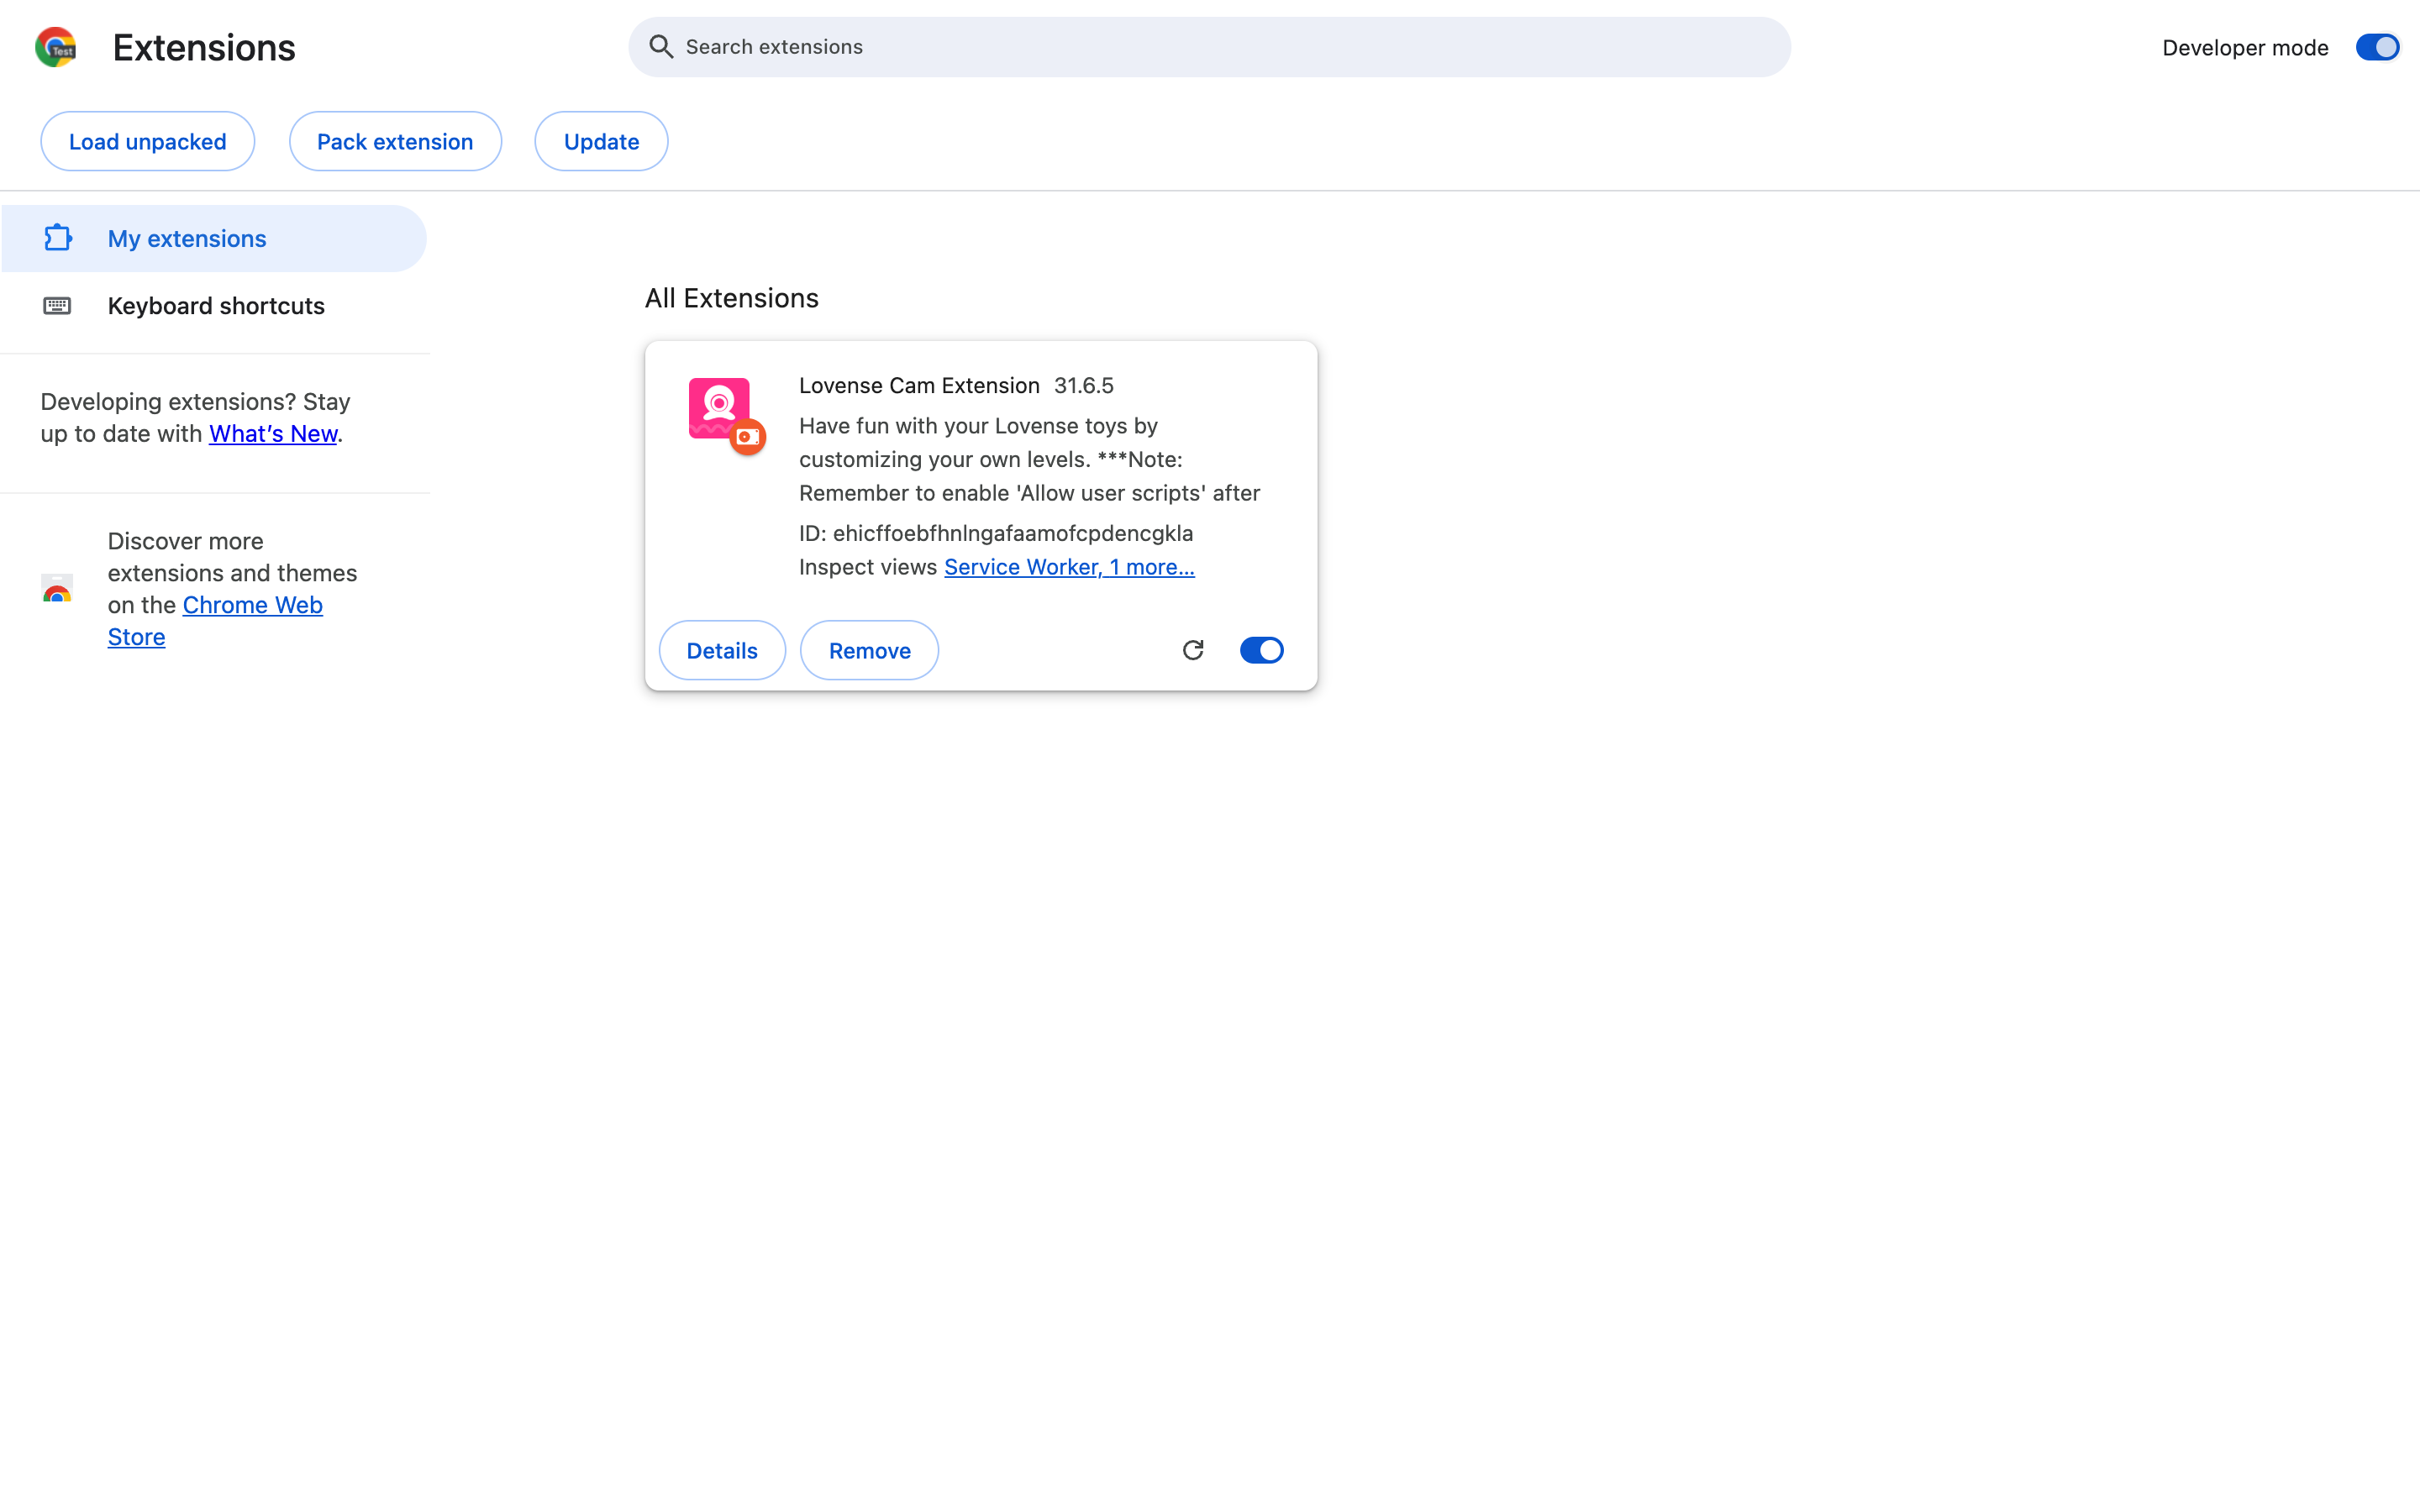Screen dimensions: 2420x1512
Task: Click the All Extensions heading
Action: (x=732, y=298)
